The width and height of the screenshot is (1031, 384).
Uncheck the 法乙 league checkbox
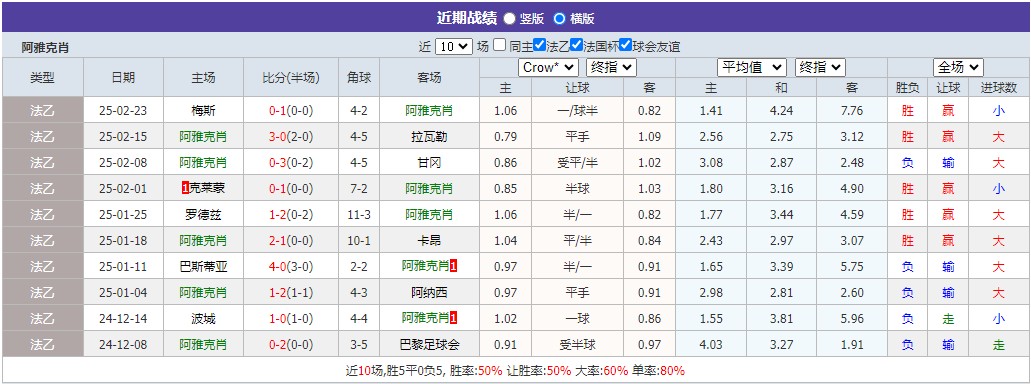(539, 45)
